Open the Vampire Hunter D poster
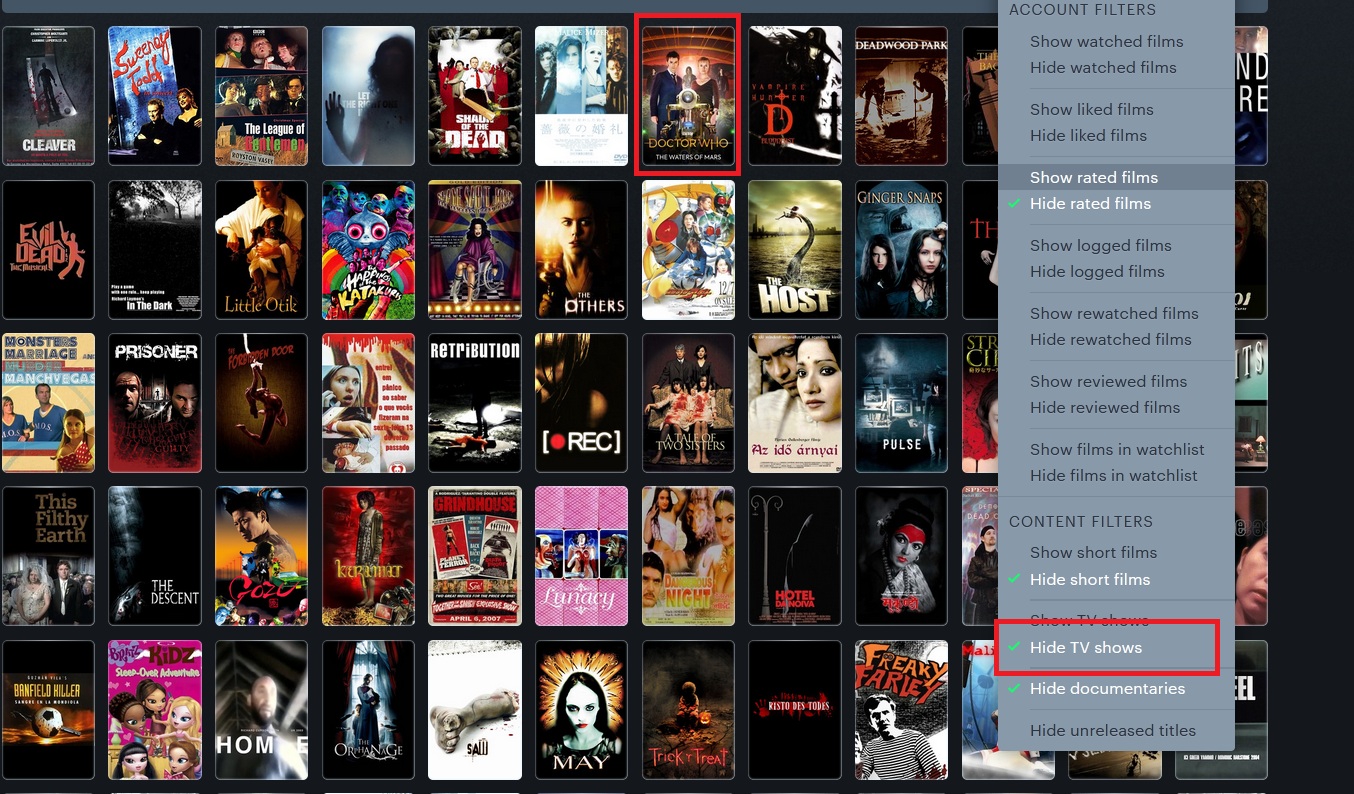The height and width of the screenshot is (794, 1354). (x=795, y=96)
